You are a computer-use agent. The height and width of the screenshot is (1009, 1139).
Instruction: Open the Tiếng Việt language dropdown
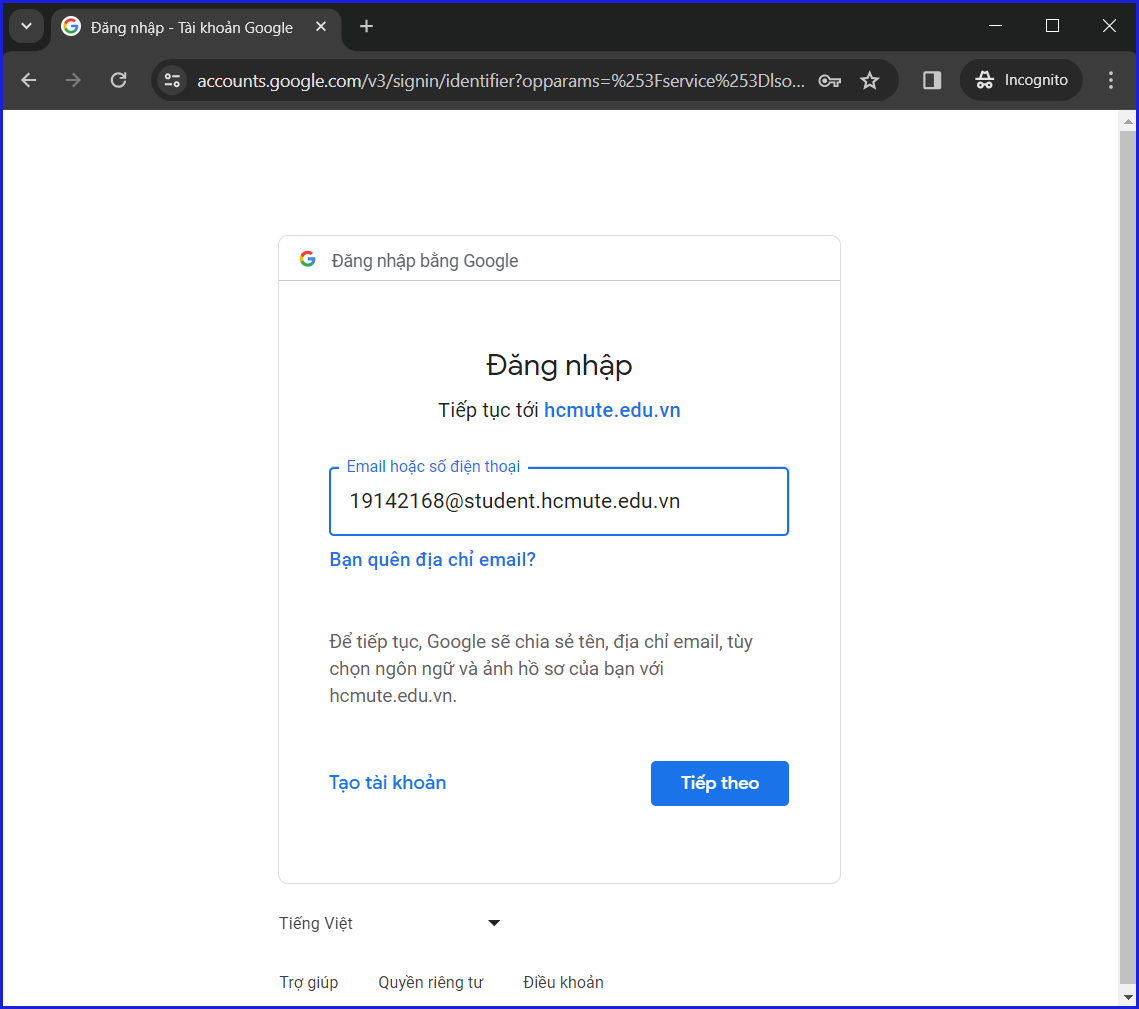[390, 923]
